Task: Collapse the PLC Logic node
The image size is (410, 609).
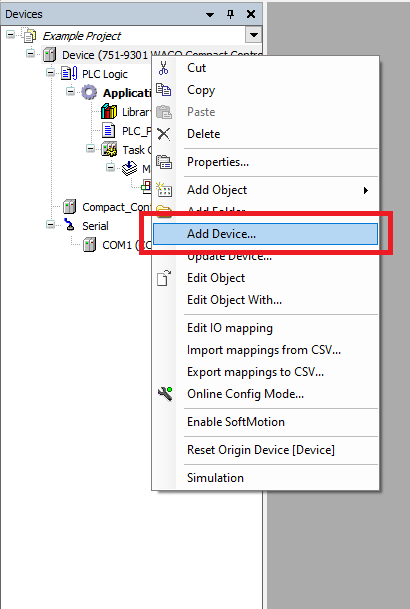Action: pos(50,73)
